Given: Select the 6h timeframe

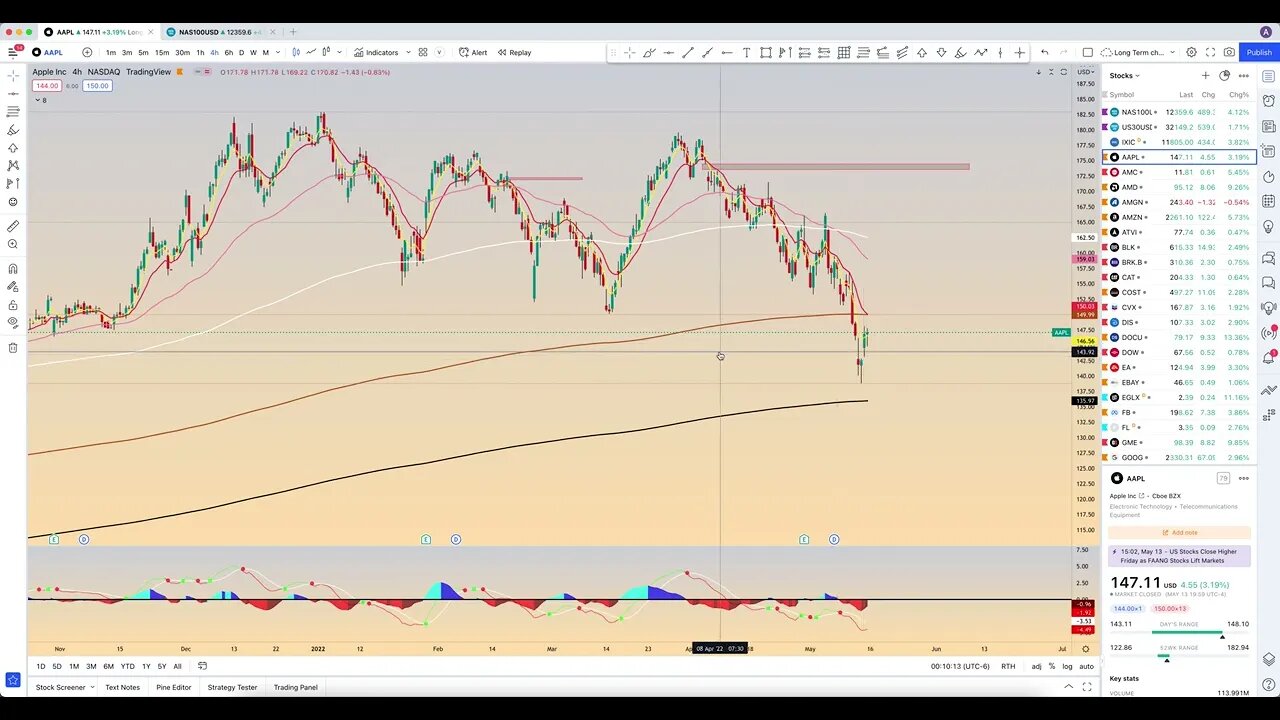Looking at the screenshot, I should tap(228, 52).
